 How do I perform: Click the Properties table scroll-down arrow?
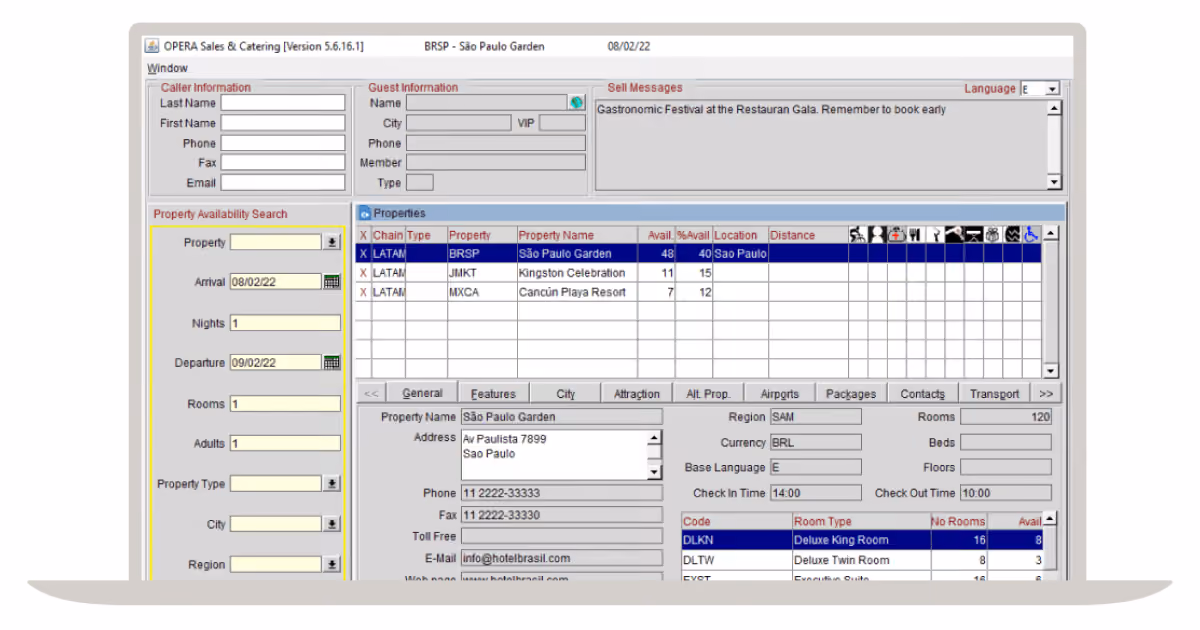pos(1049,371)
